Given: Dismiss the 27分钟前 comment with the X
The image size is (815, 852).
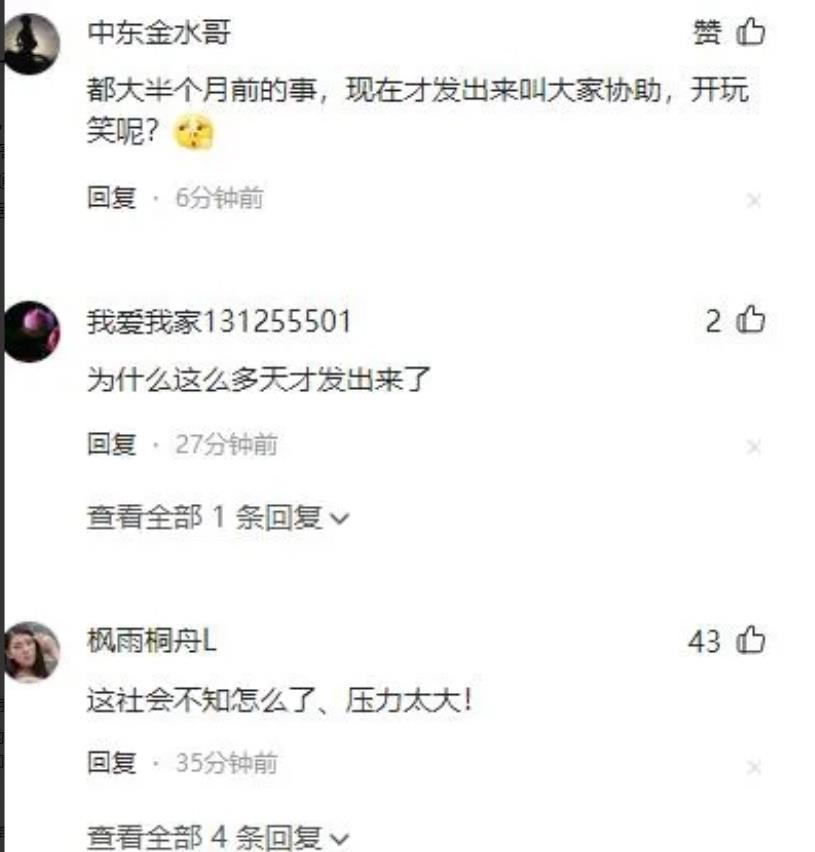Looking at the screenshot, I should pos(754,447).
